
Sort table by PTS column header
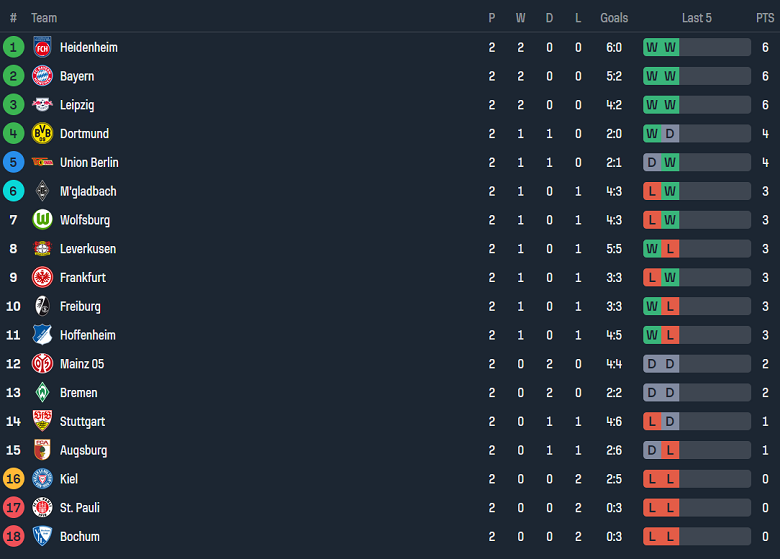coord(765,18)
